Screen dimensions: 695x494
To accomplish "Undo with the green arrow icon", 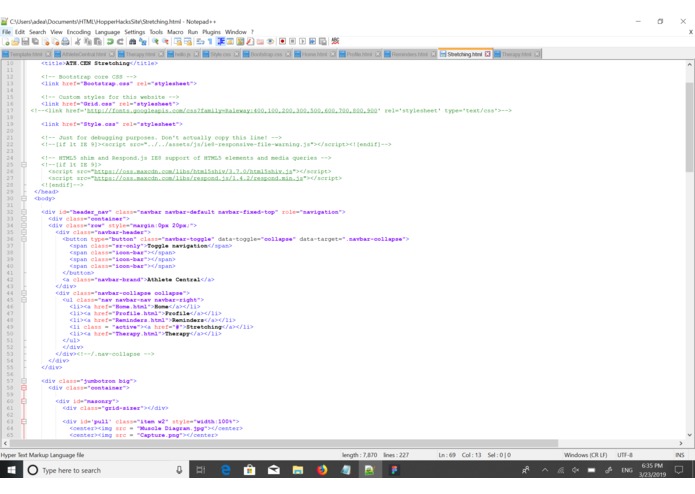I will tap(110, 42).
